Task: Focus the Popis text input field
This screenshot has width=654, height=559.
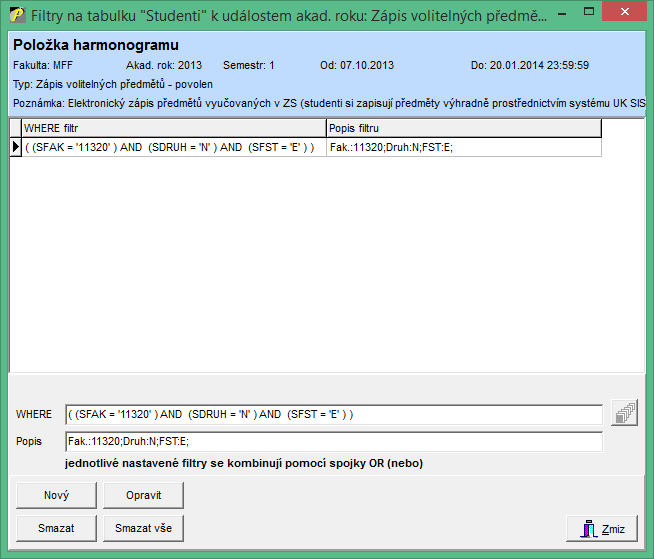Action: 333,441
